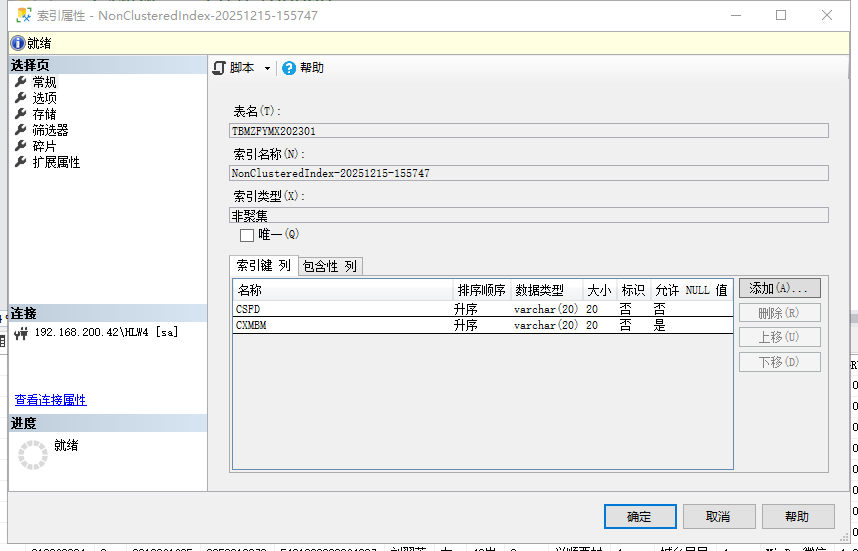This screenshot has width=858, height=551.
Task: Open the 筛选器 page in sidebar
Action: (x=50, y=130)
